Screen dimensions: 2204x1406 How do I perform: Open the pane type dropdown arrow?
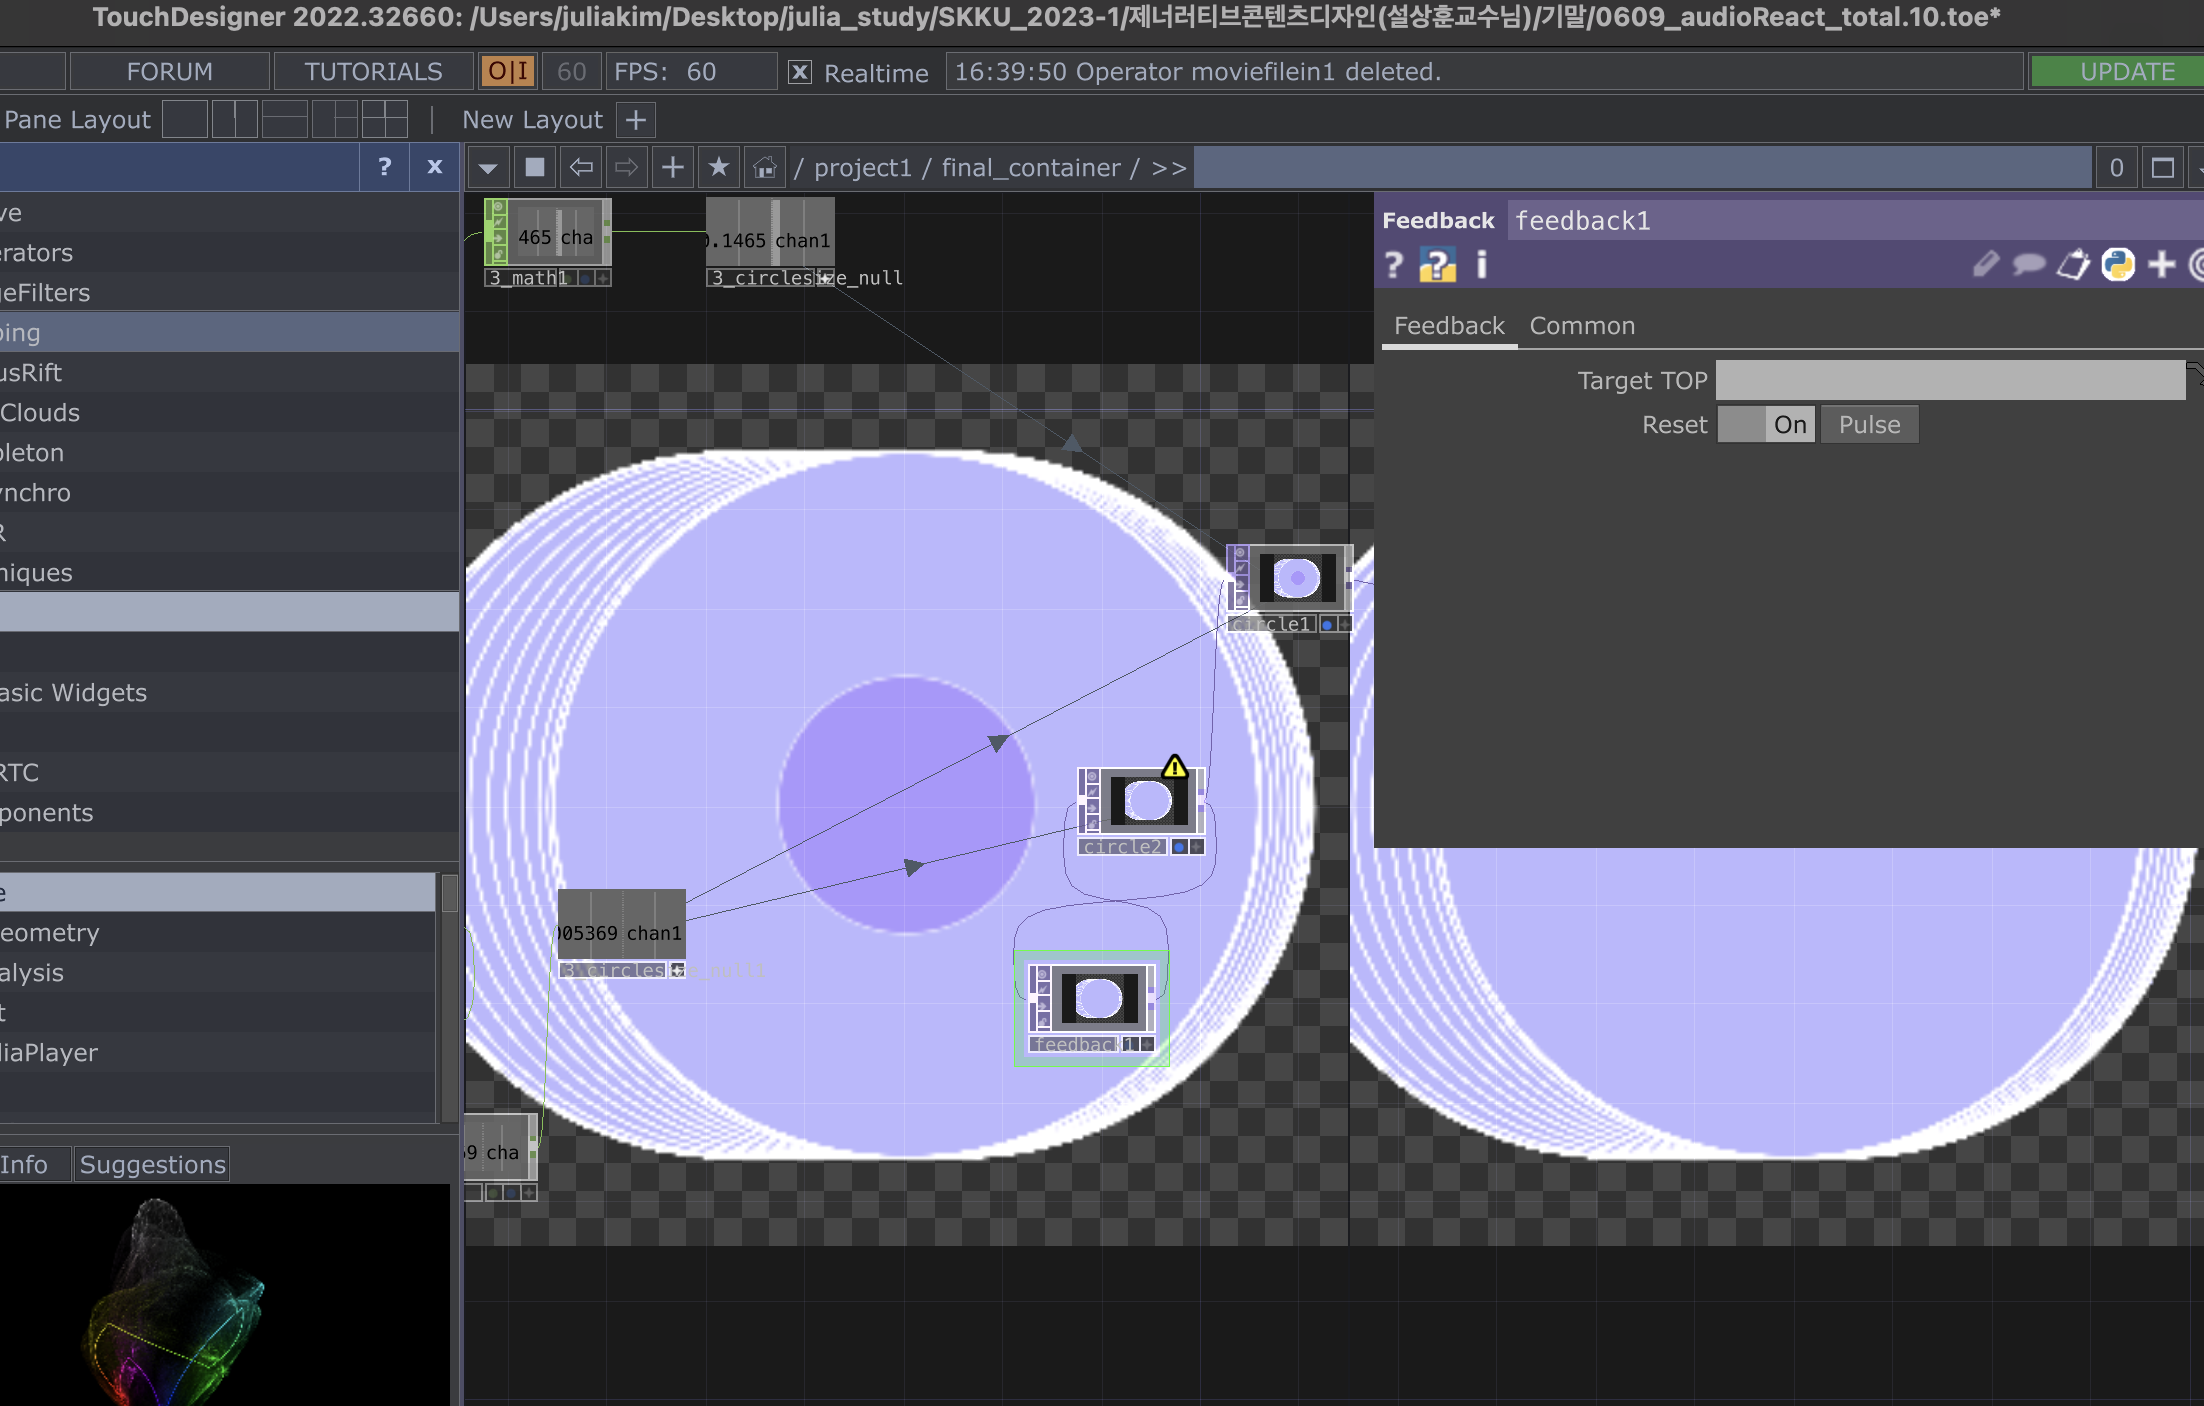coord(488,167)
